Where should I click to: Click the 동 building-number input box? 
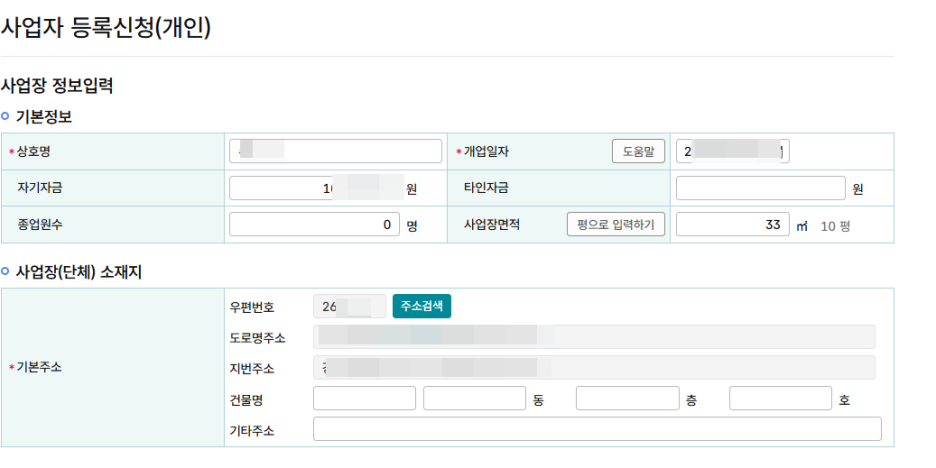click(474, 399)
